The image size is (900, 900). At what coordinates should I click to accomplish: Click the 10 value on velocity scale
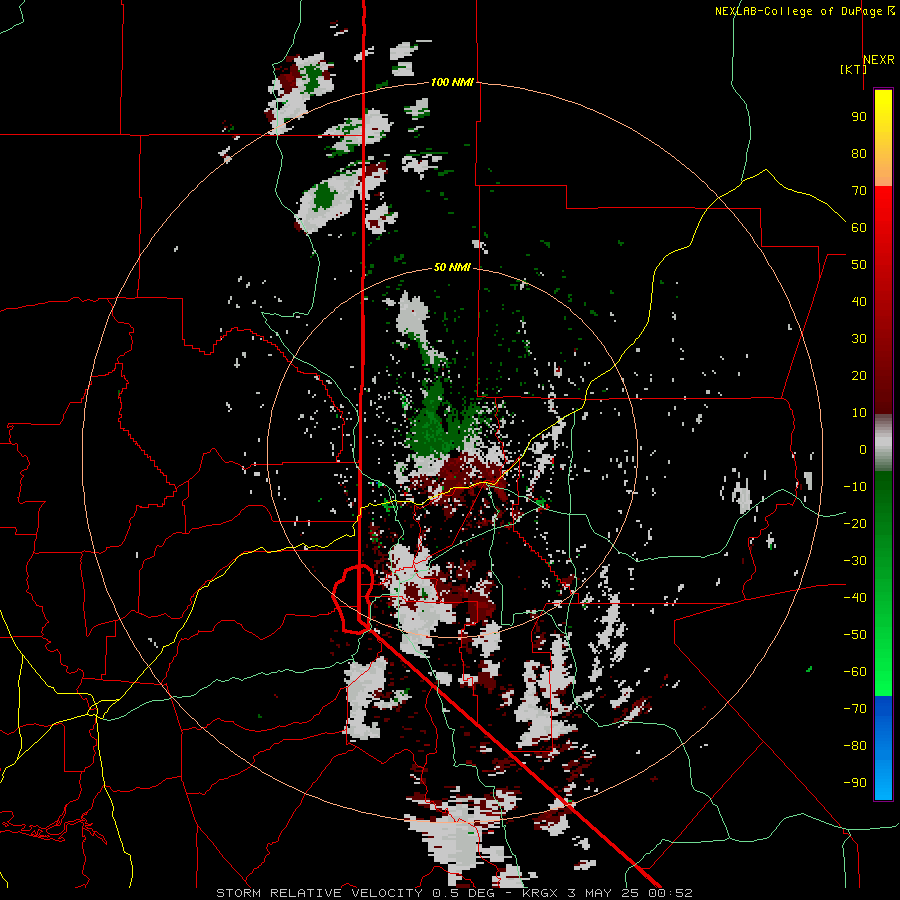point(859,413)
